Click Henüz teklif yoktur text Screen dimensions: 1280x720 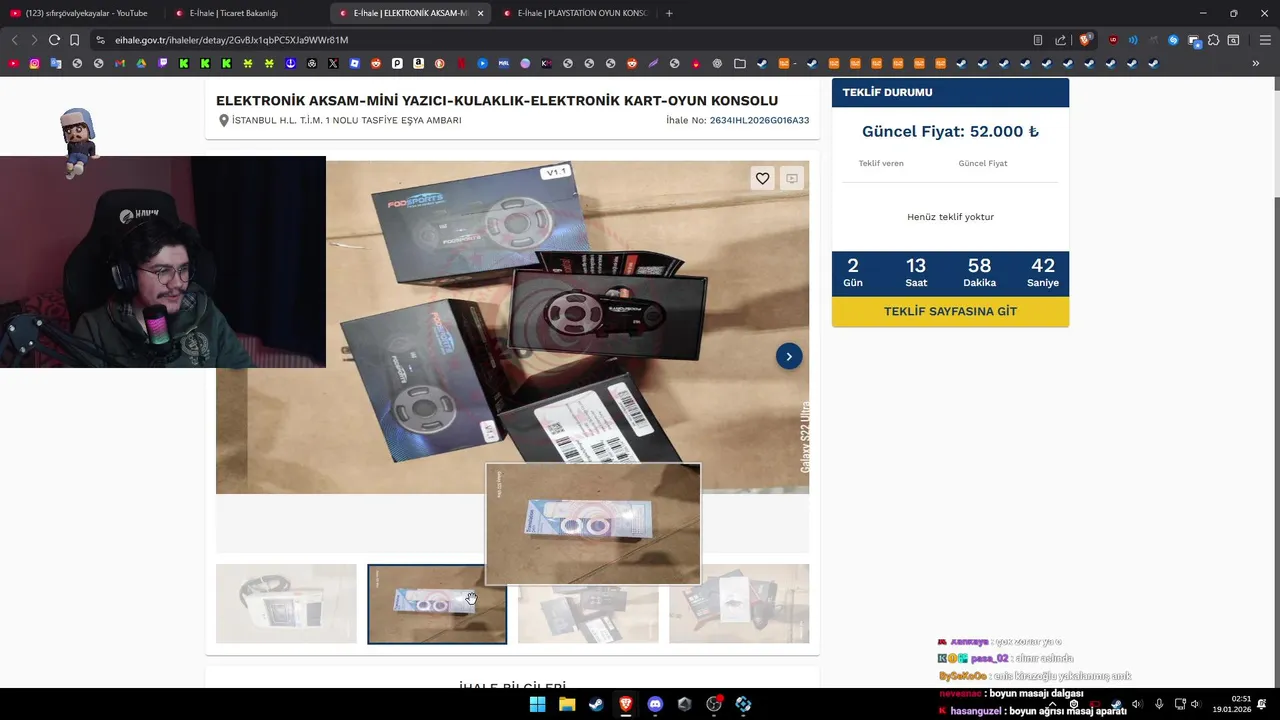pyautogui.click(x=950, y=217)
